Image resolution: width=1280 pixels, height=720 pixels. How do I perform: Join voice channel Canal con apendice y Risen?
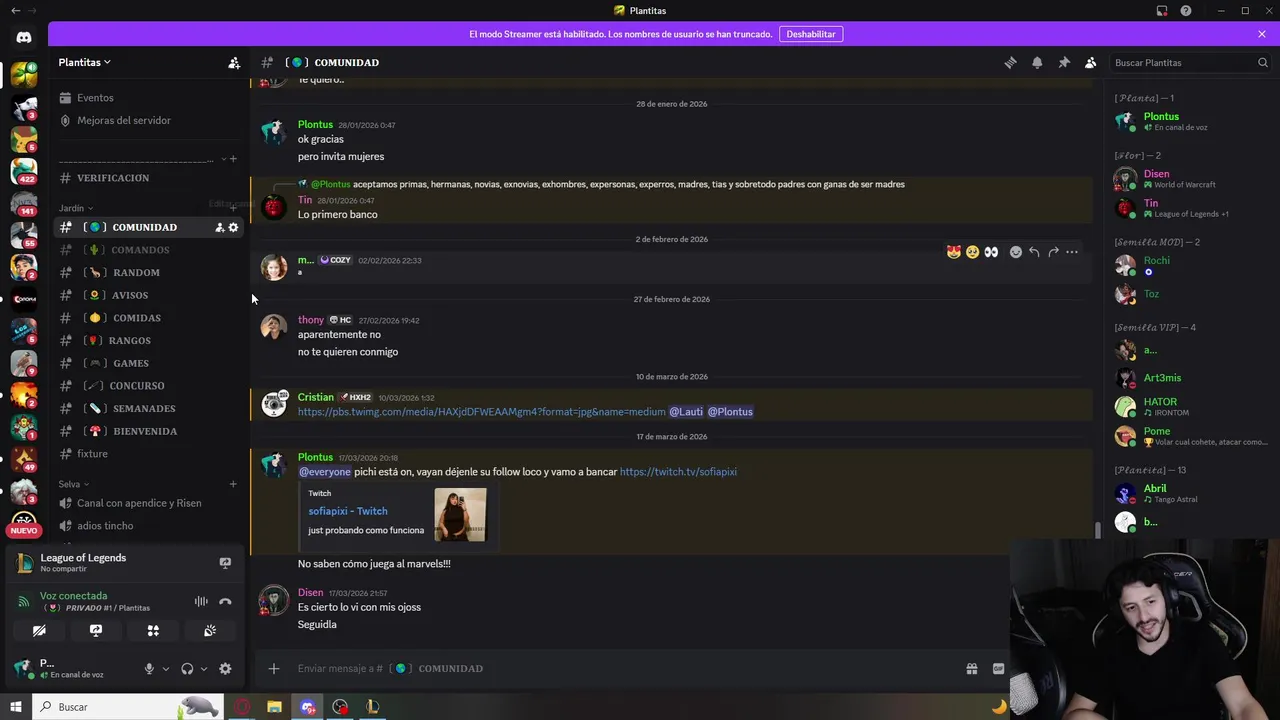click(x=139, y=503)
